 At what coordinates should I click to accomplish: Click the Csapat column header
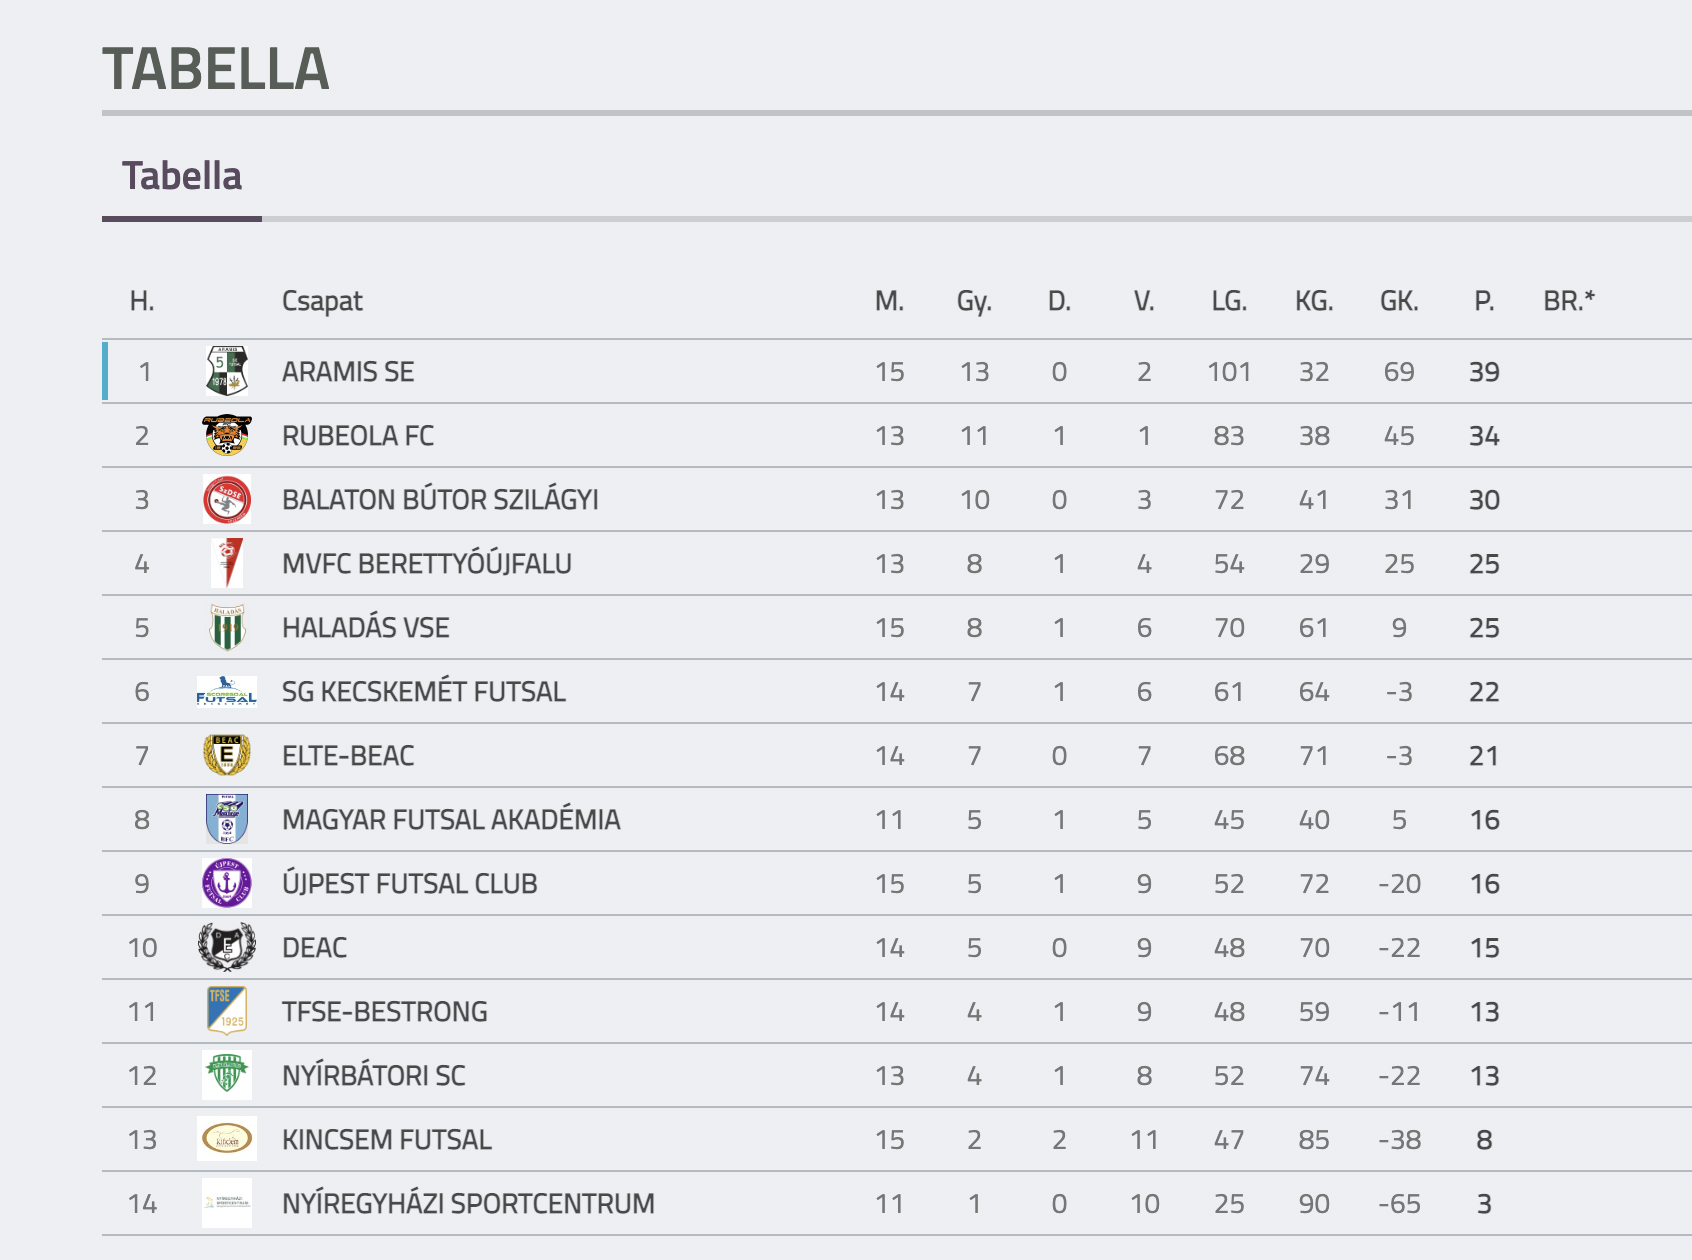click(x=322, y=301)
